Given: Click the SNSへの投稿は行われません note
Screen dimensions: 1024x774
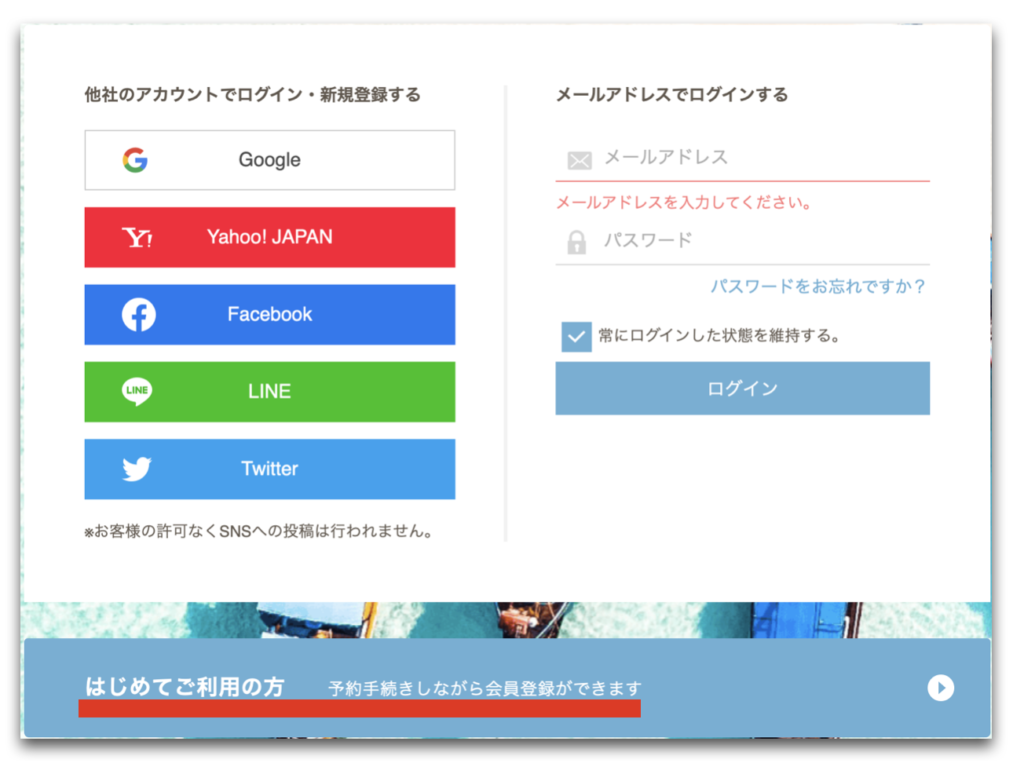Looking at the screenshot, I should click(259, 531).
